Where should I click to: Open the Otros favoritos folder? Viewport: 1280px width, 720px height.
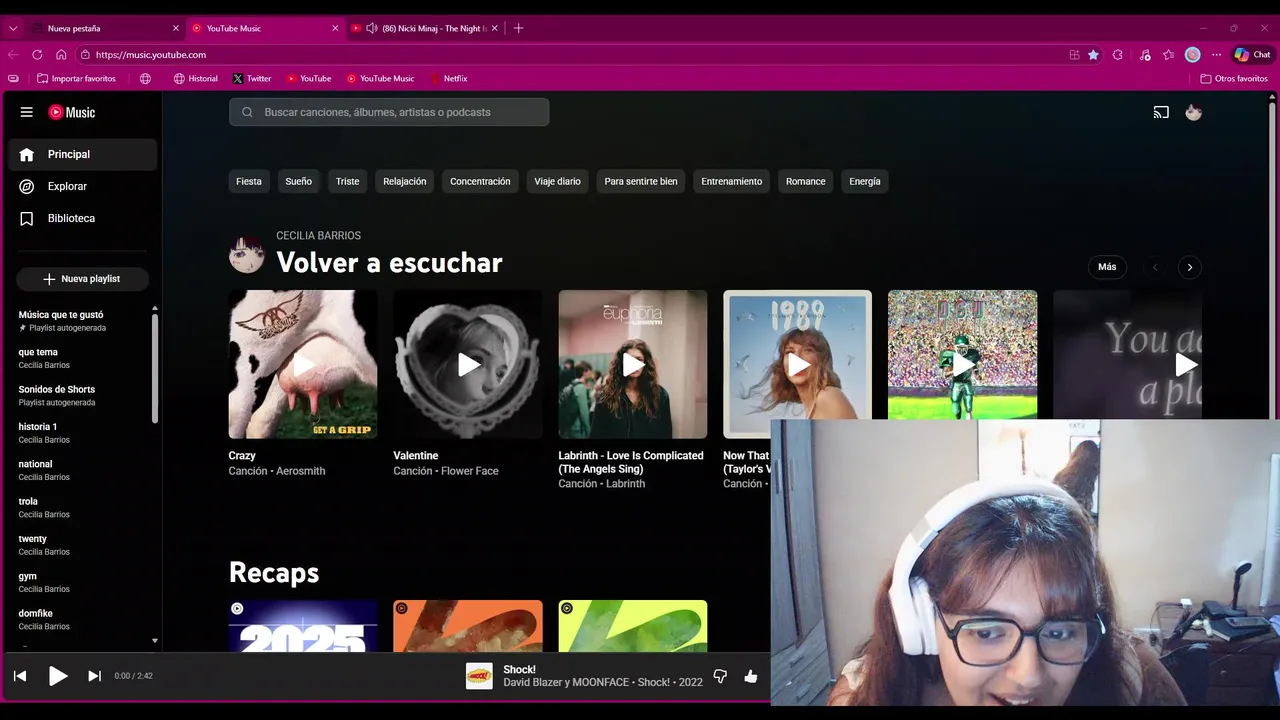coord(1232,78)
